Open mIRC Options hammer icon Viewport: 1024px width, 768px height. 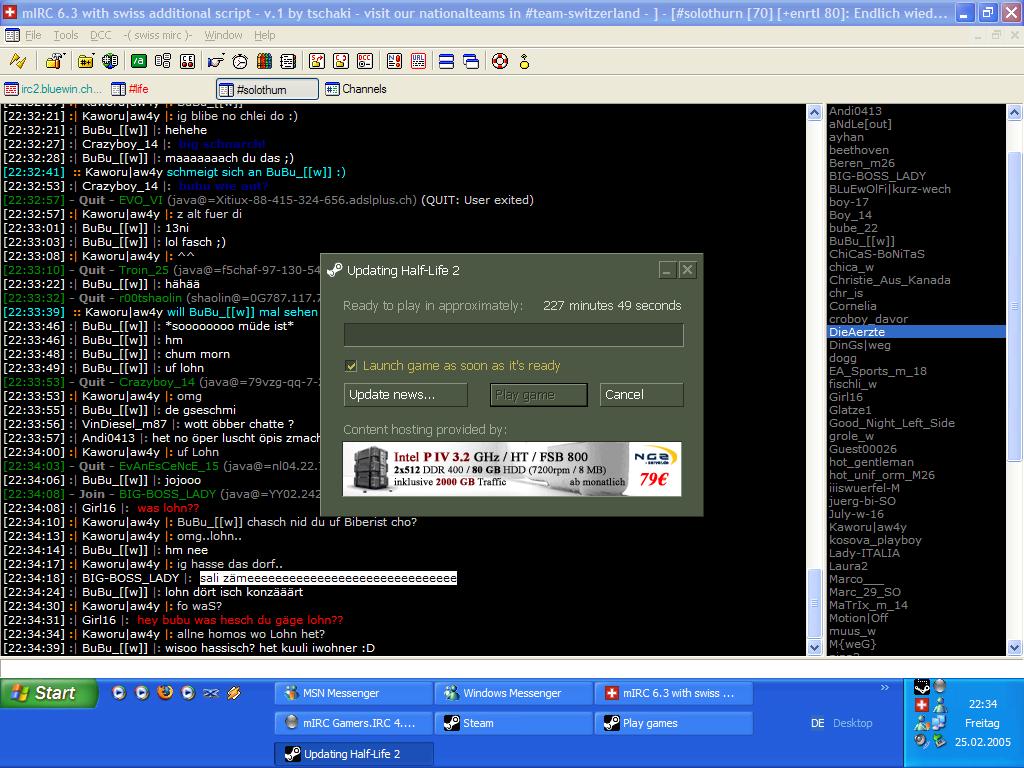coord(55,61)
